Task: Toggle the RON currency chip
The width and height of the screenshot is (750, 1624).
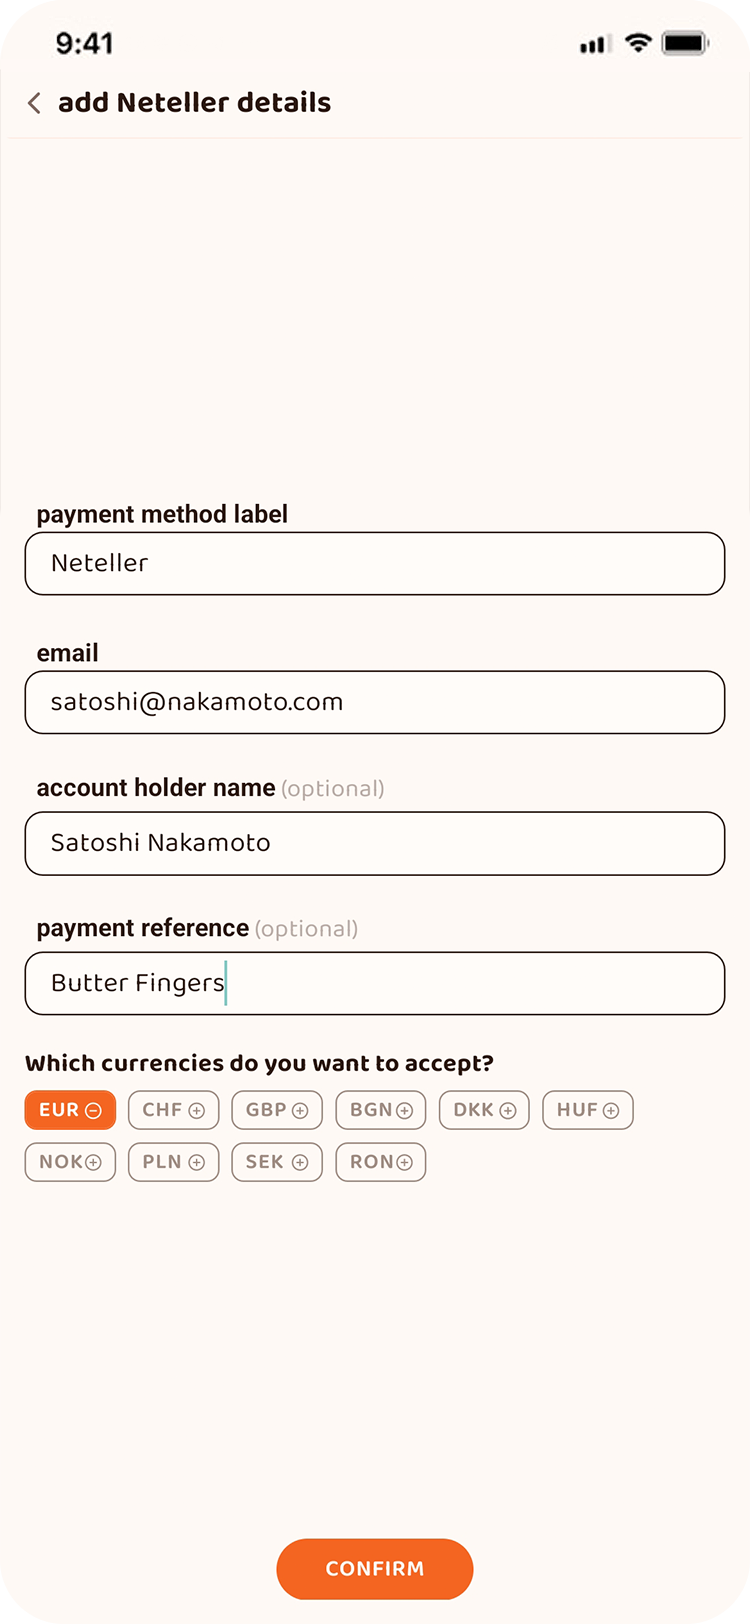Action: pos(381,1162)
